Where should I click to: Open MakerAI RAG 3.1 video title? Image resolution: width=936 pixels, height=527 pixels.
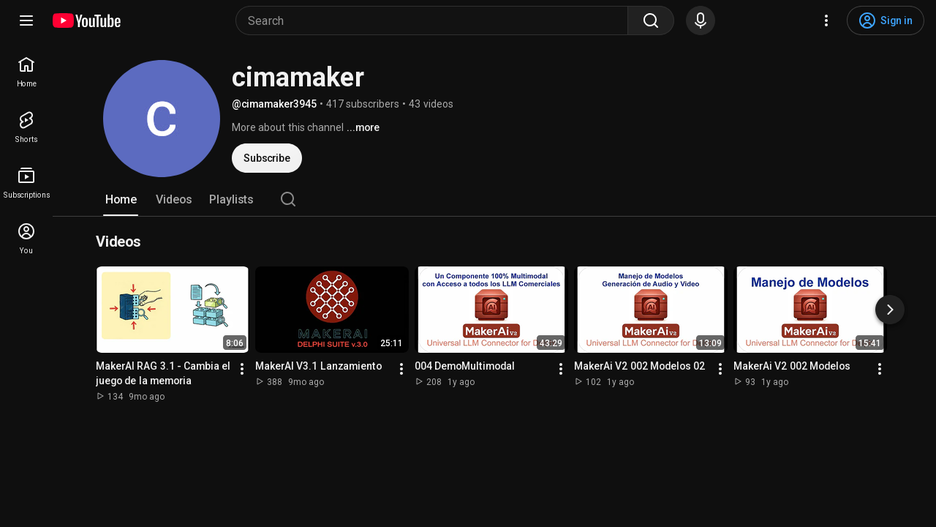(163, 373)
